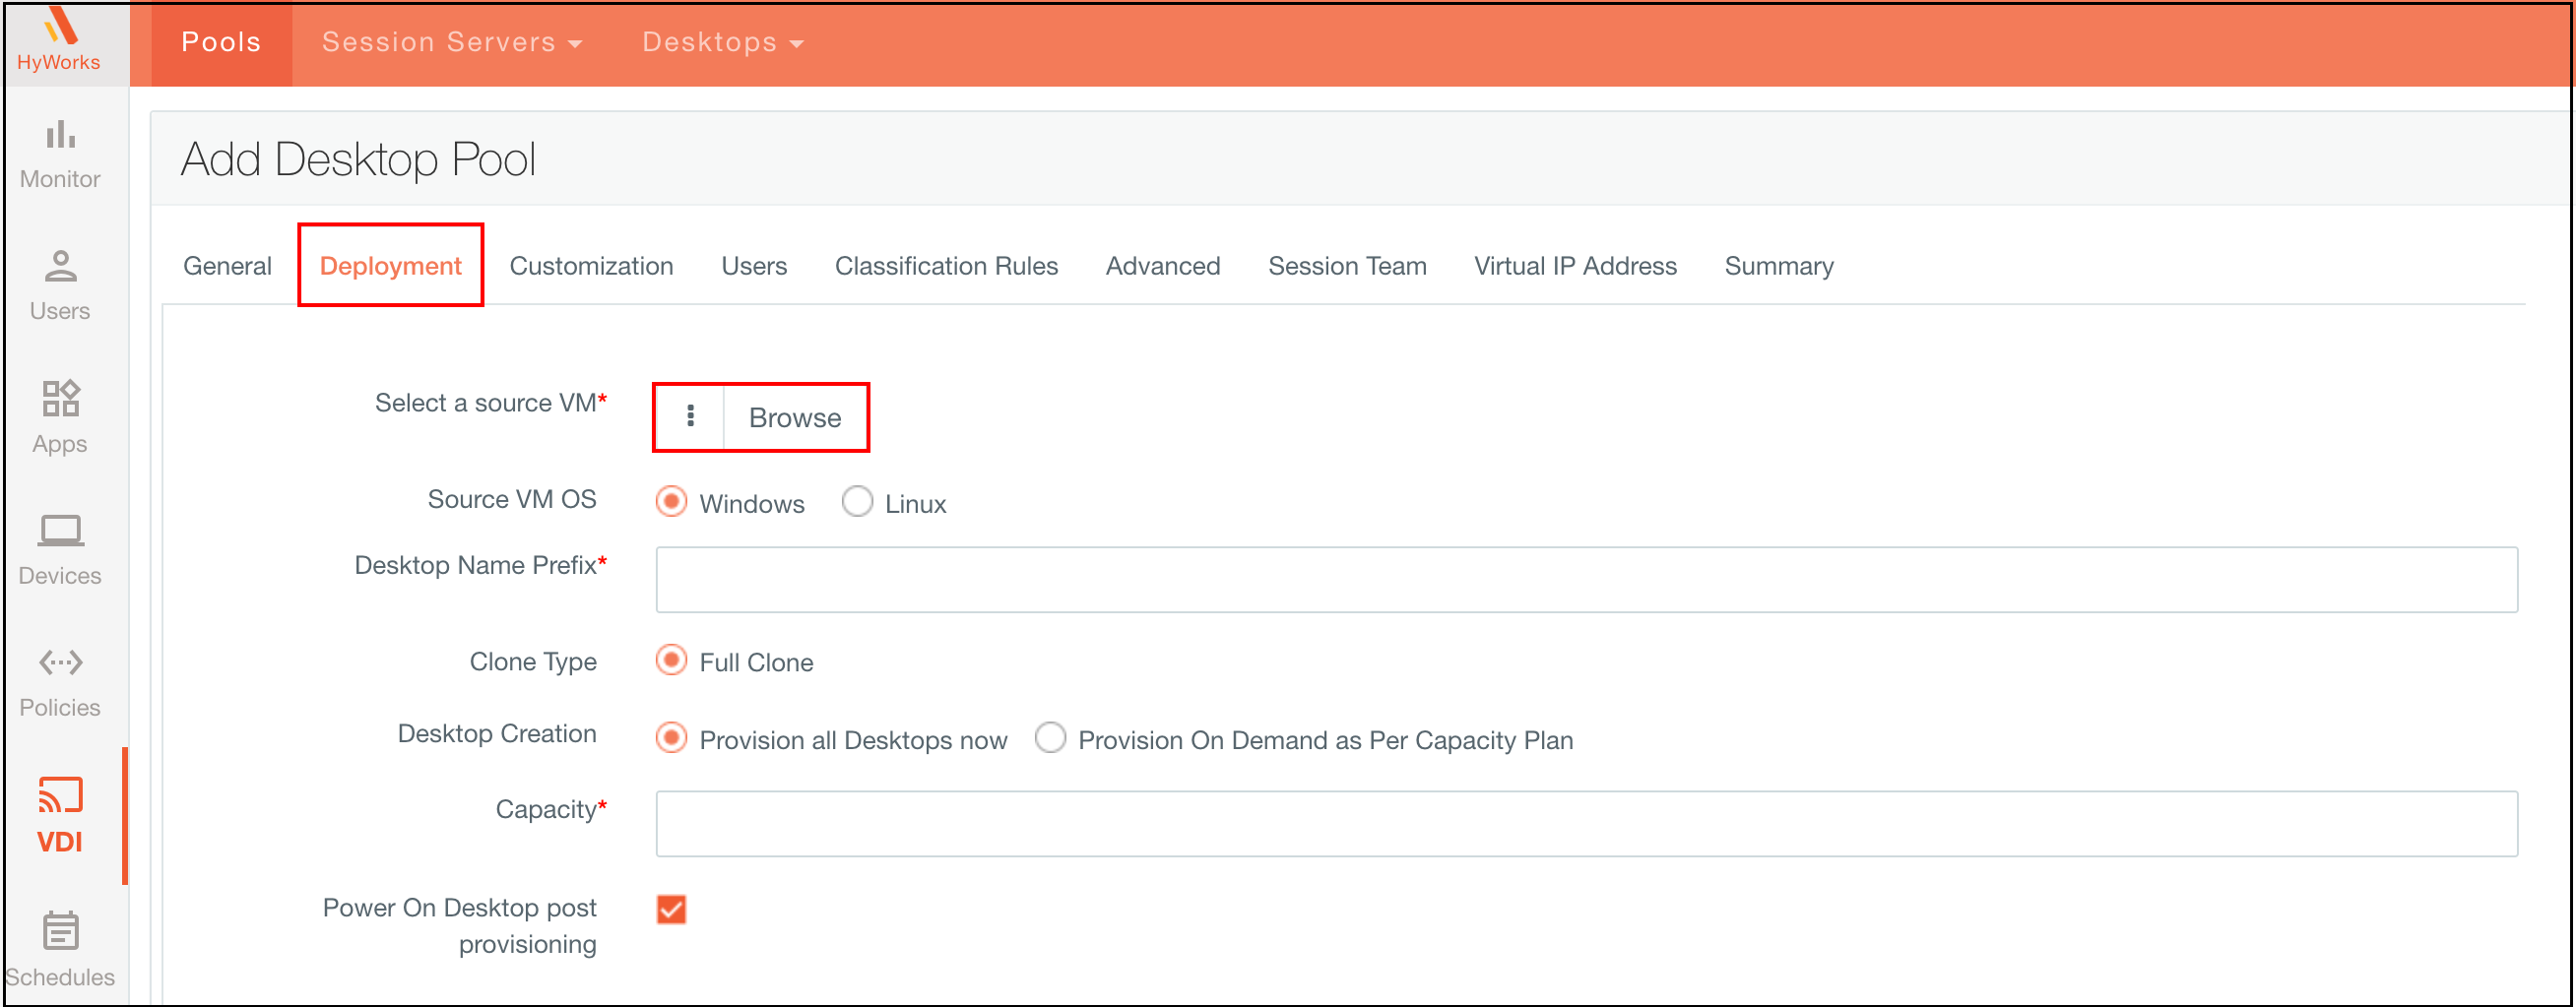This screenshot has height=1007, width=2576.
Task: Switch to Virtual IP Address tab
Action: 1575,266
